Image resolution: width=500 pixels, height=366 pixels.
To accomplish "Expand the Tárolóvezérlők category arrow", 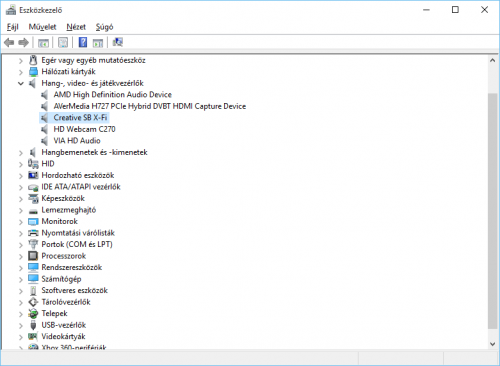I will pos(21,302).
